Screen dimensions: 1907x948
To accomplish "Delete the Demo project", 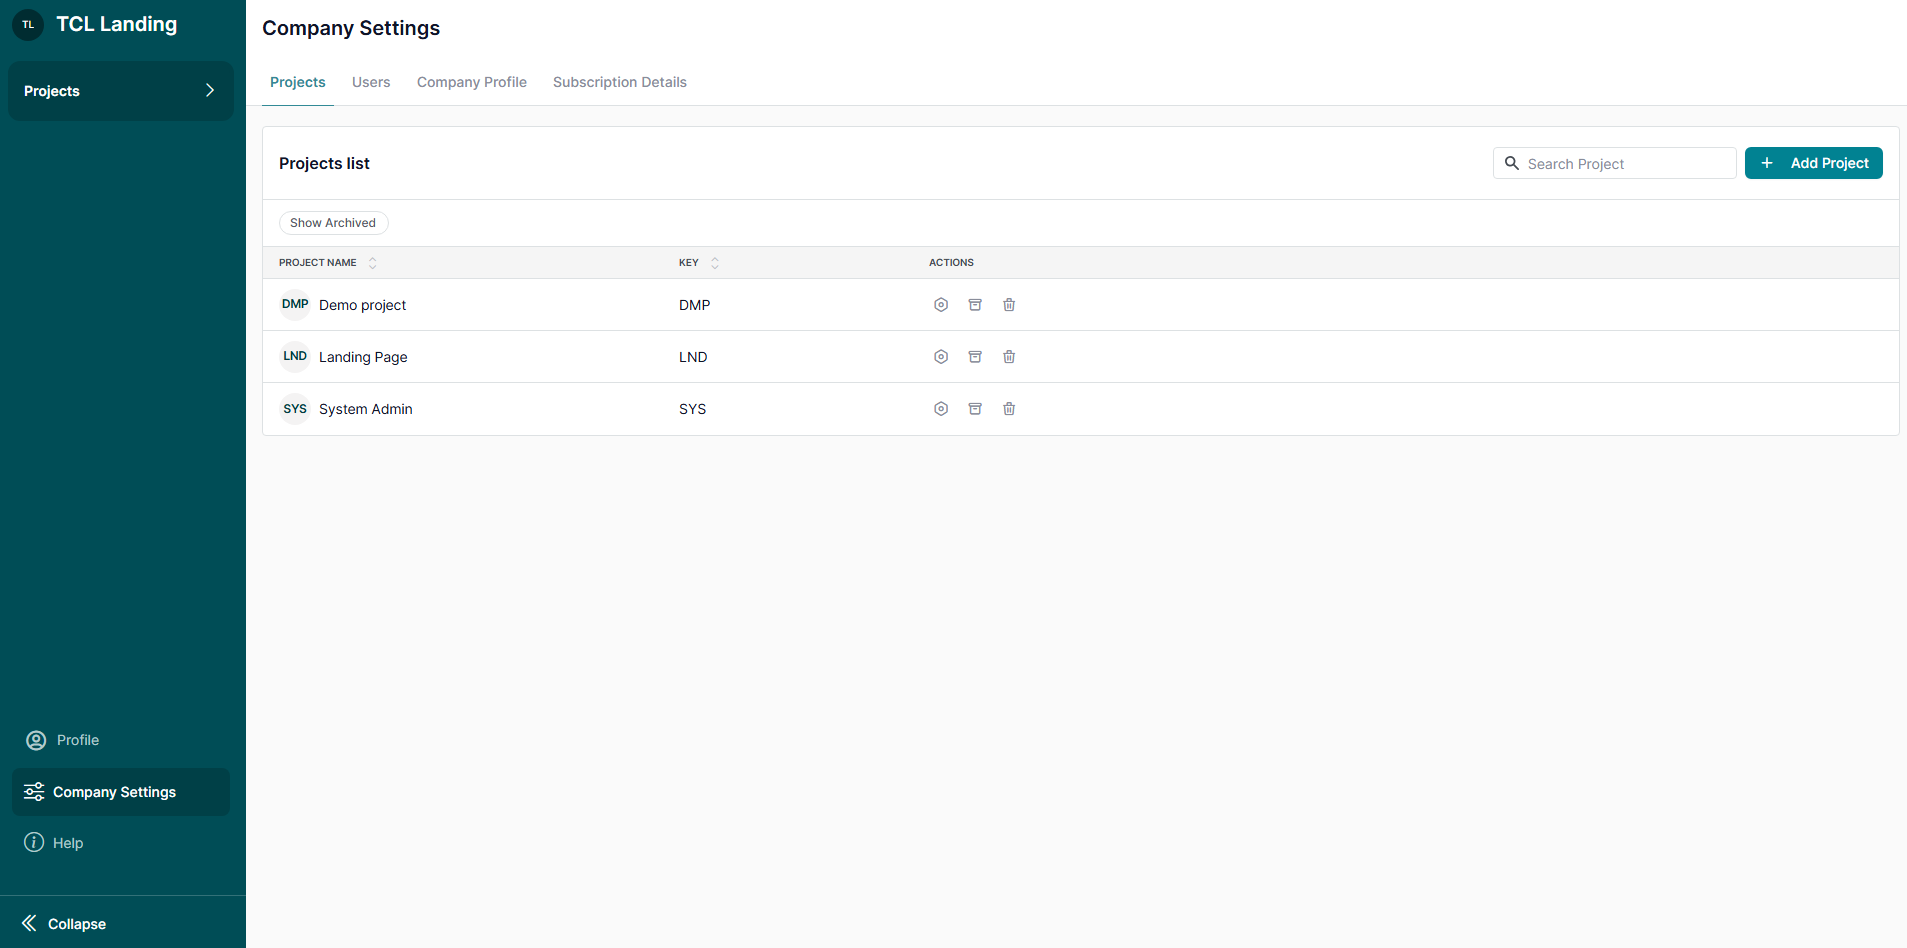I will coord(1009,305).
